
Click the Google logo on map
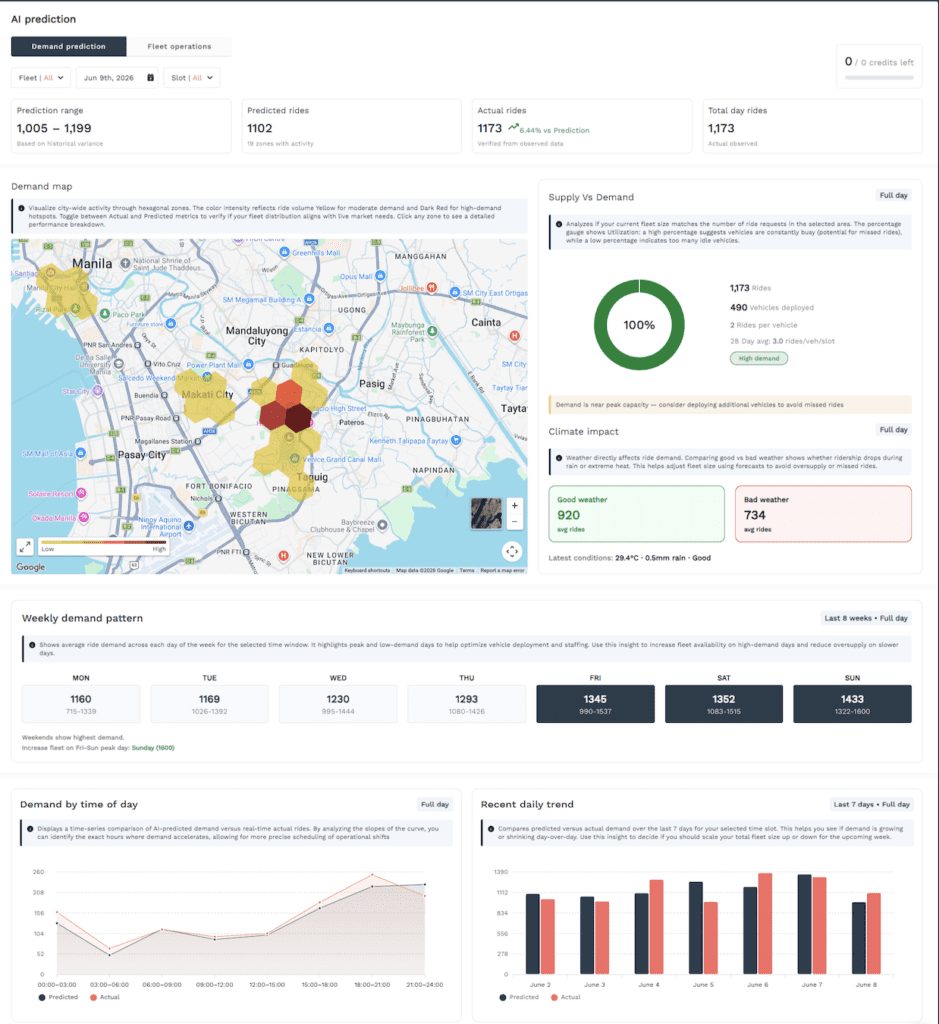click(x=31, y=567)
